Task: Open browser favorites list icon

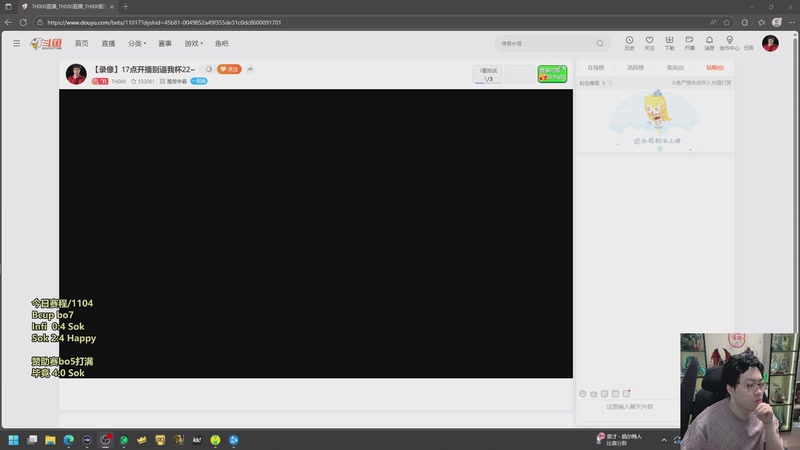Action: click(x=761, y=22)
